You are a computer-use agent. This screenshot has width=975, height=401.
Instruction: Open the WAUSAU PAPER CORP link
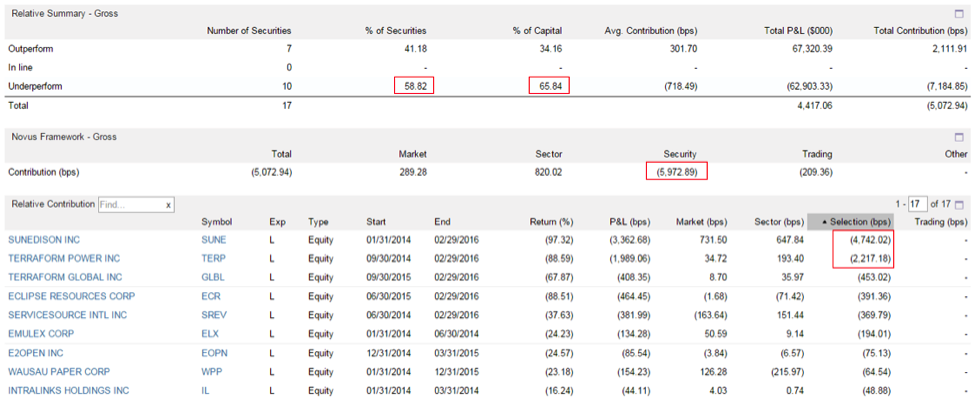[58, 371]
